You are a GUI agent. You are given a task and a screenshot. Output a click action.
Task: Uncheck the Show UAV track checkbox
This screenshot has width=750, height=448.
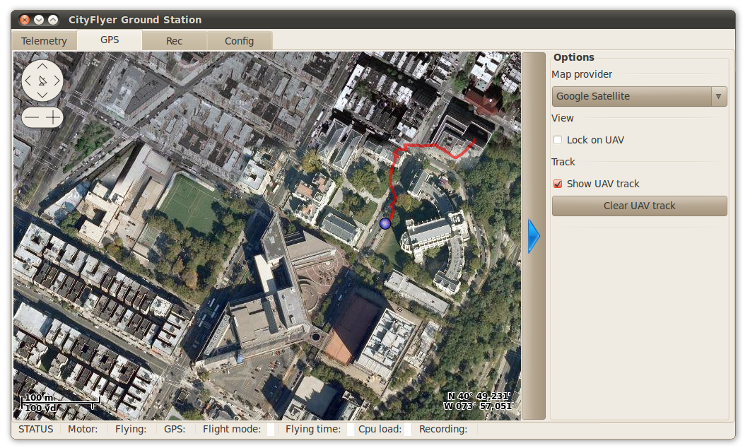point(558,184)
